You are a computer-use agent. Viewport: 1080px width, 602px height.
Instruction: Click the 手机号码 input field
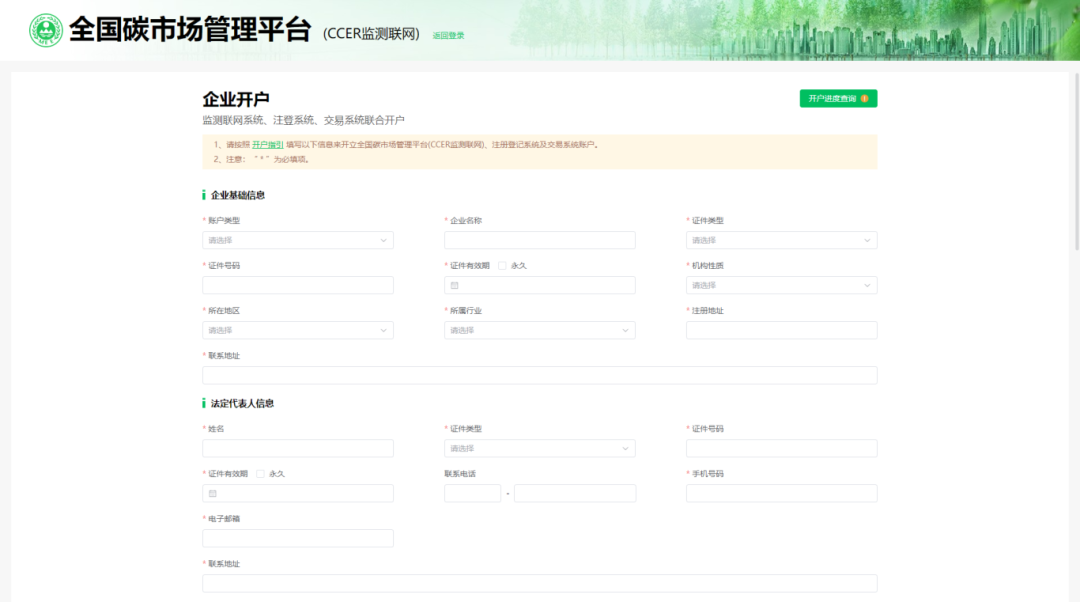click(781, 493)
